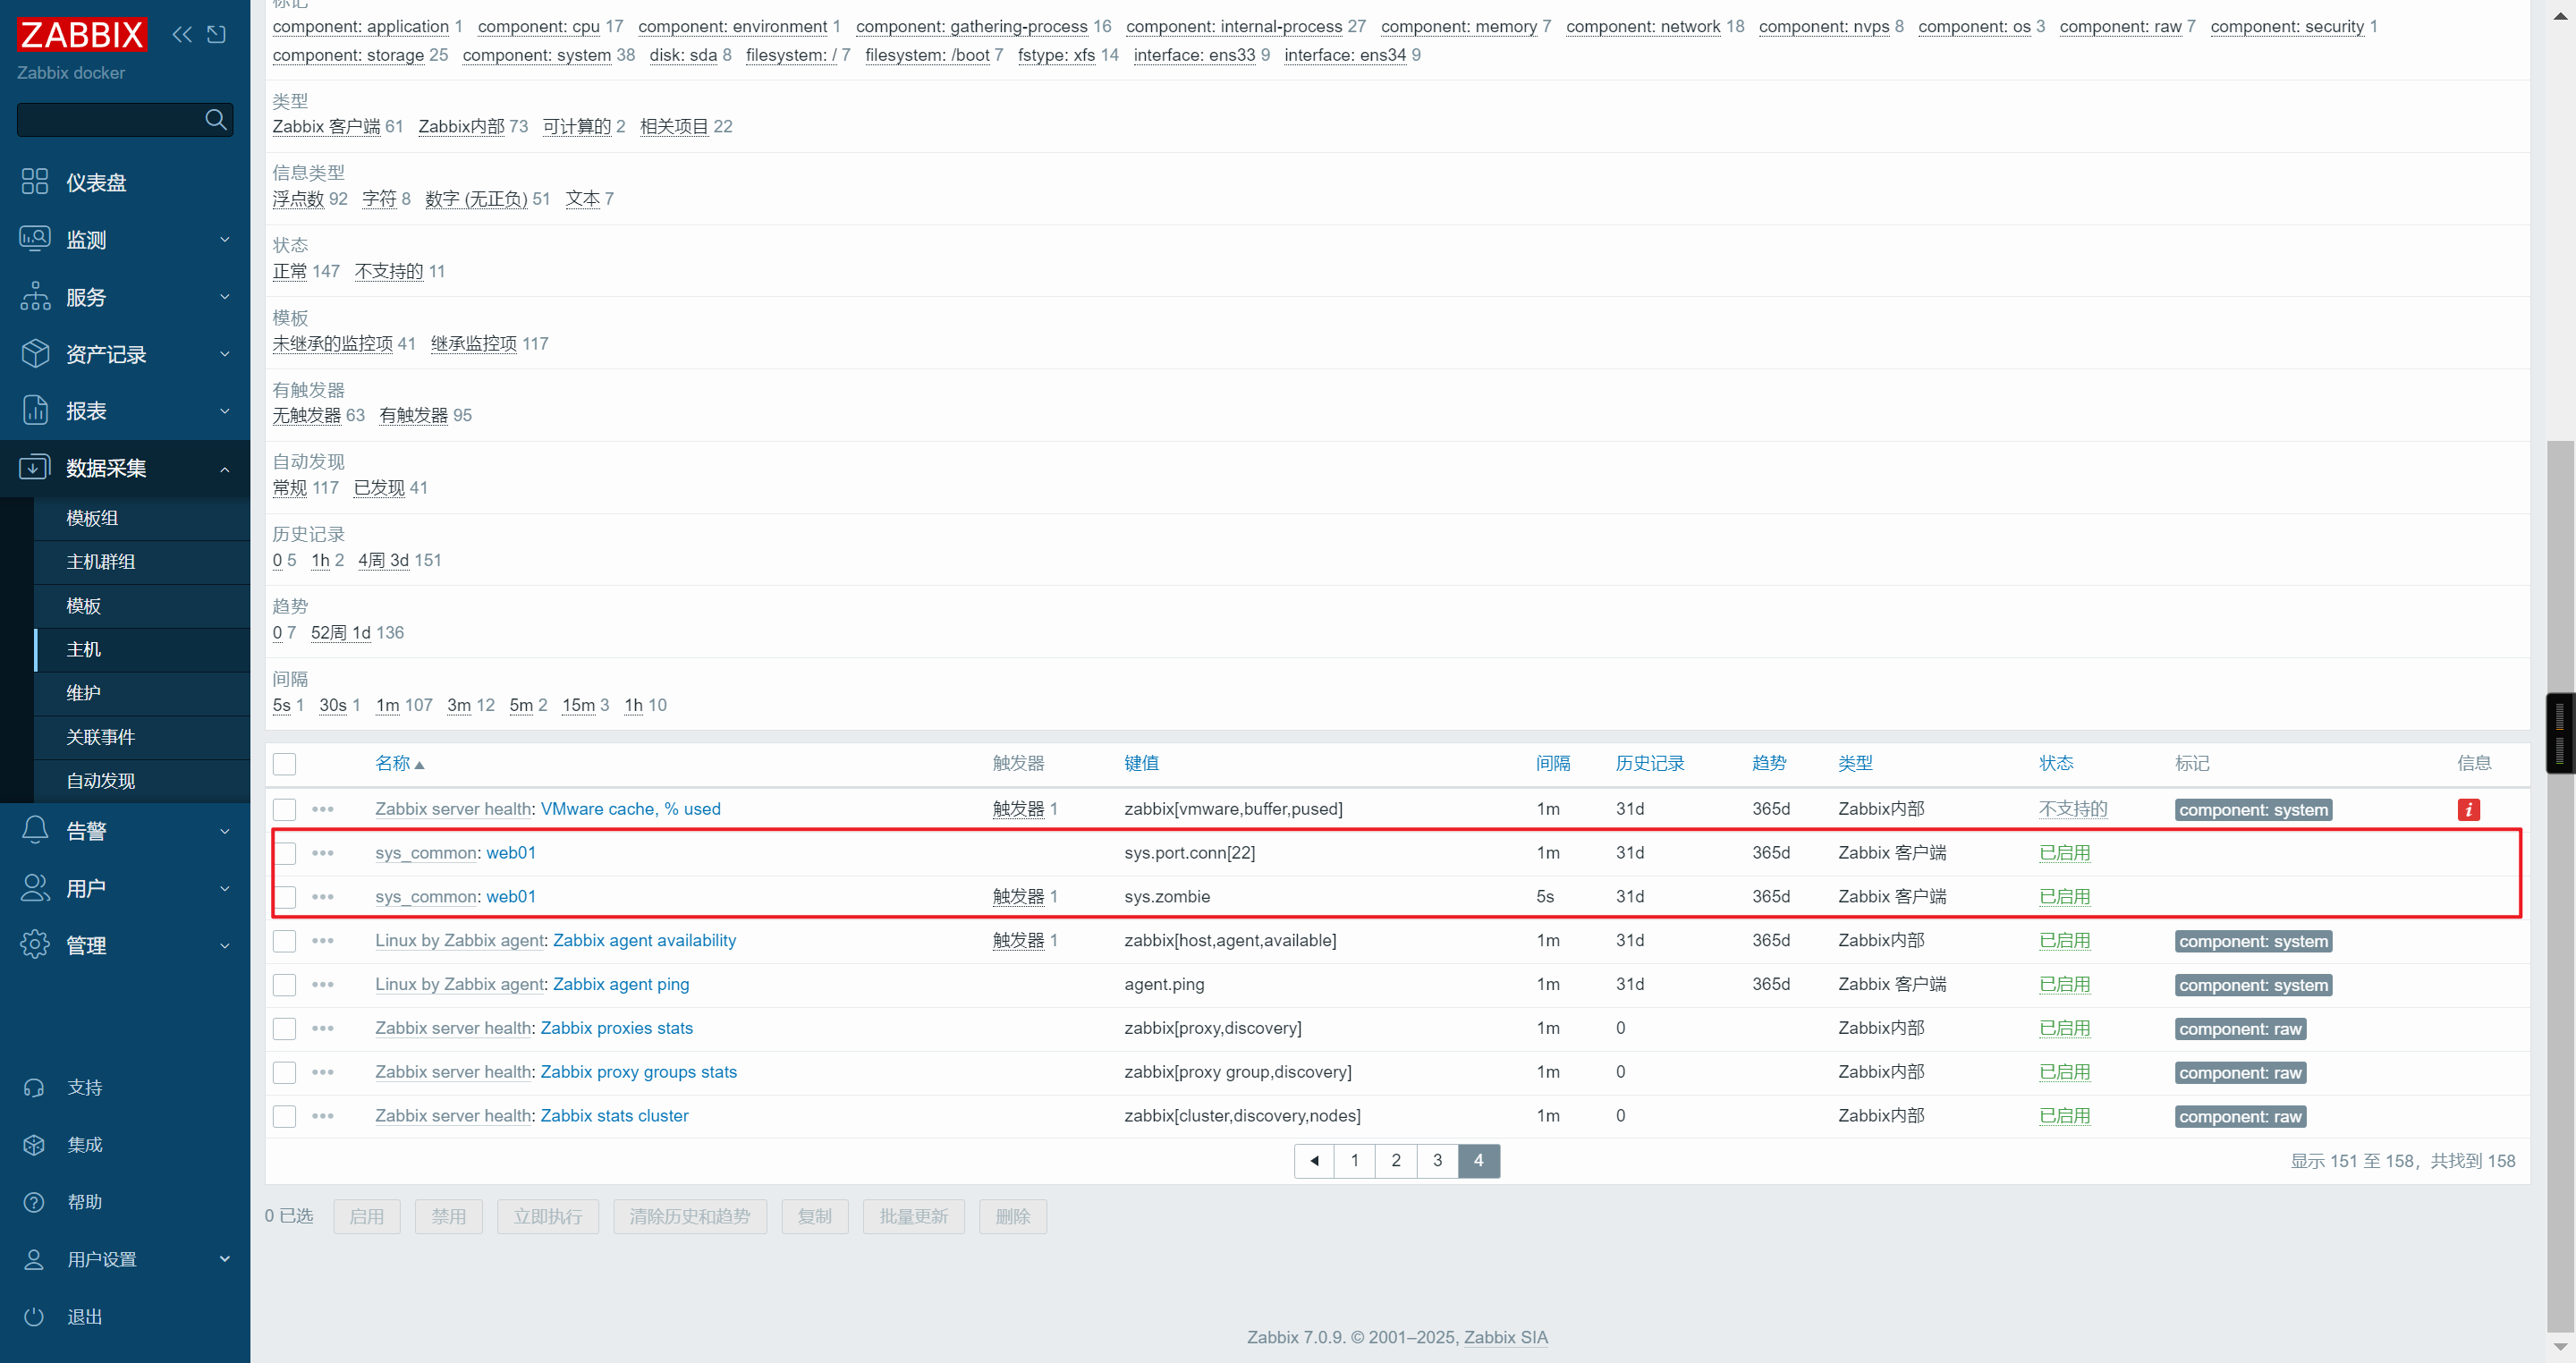Click the 服务 services icon
The width and height of the screenshot is (2576, 1363).
tap(35, 296)
